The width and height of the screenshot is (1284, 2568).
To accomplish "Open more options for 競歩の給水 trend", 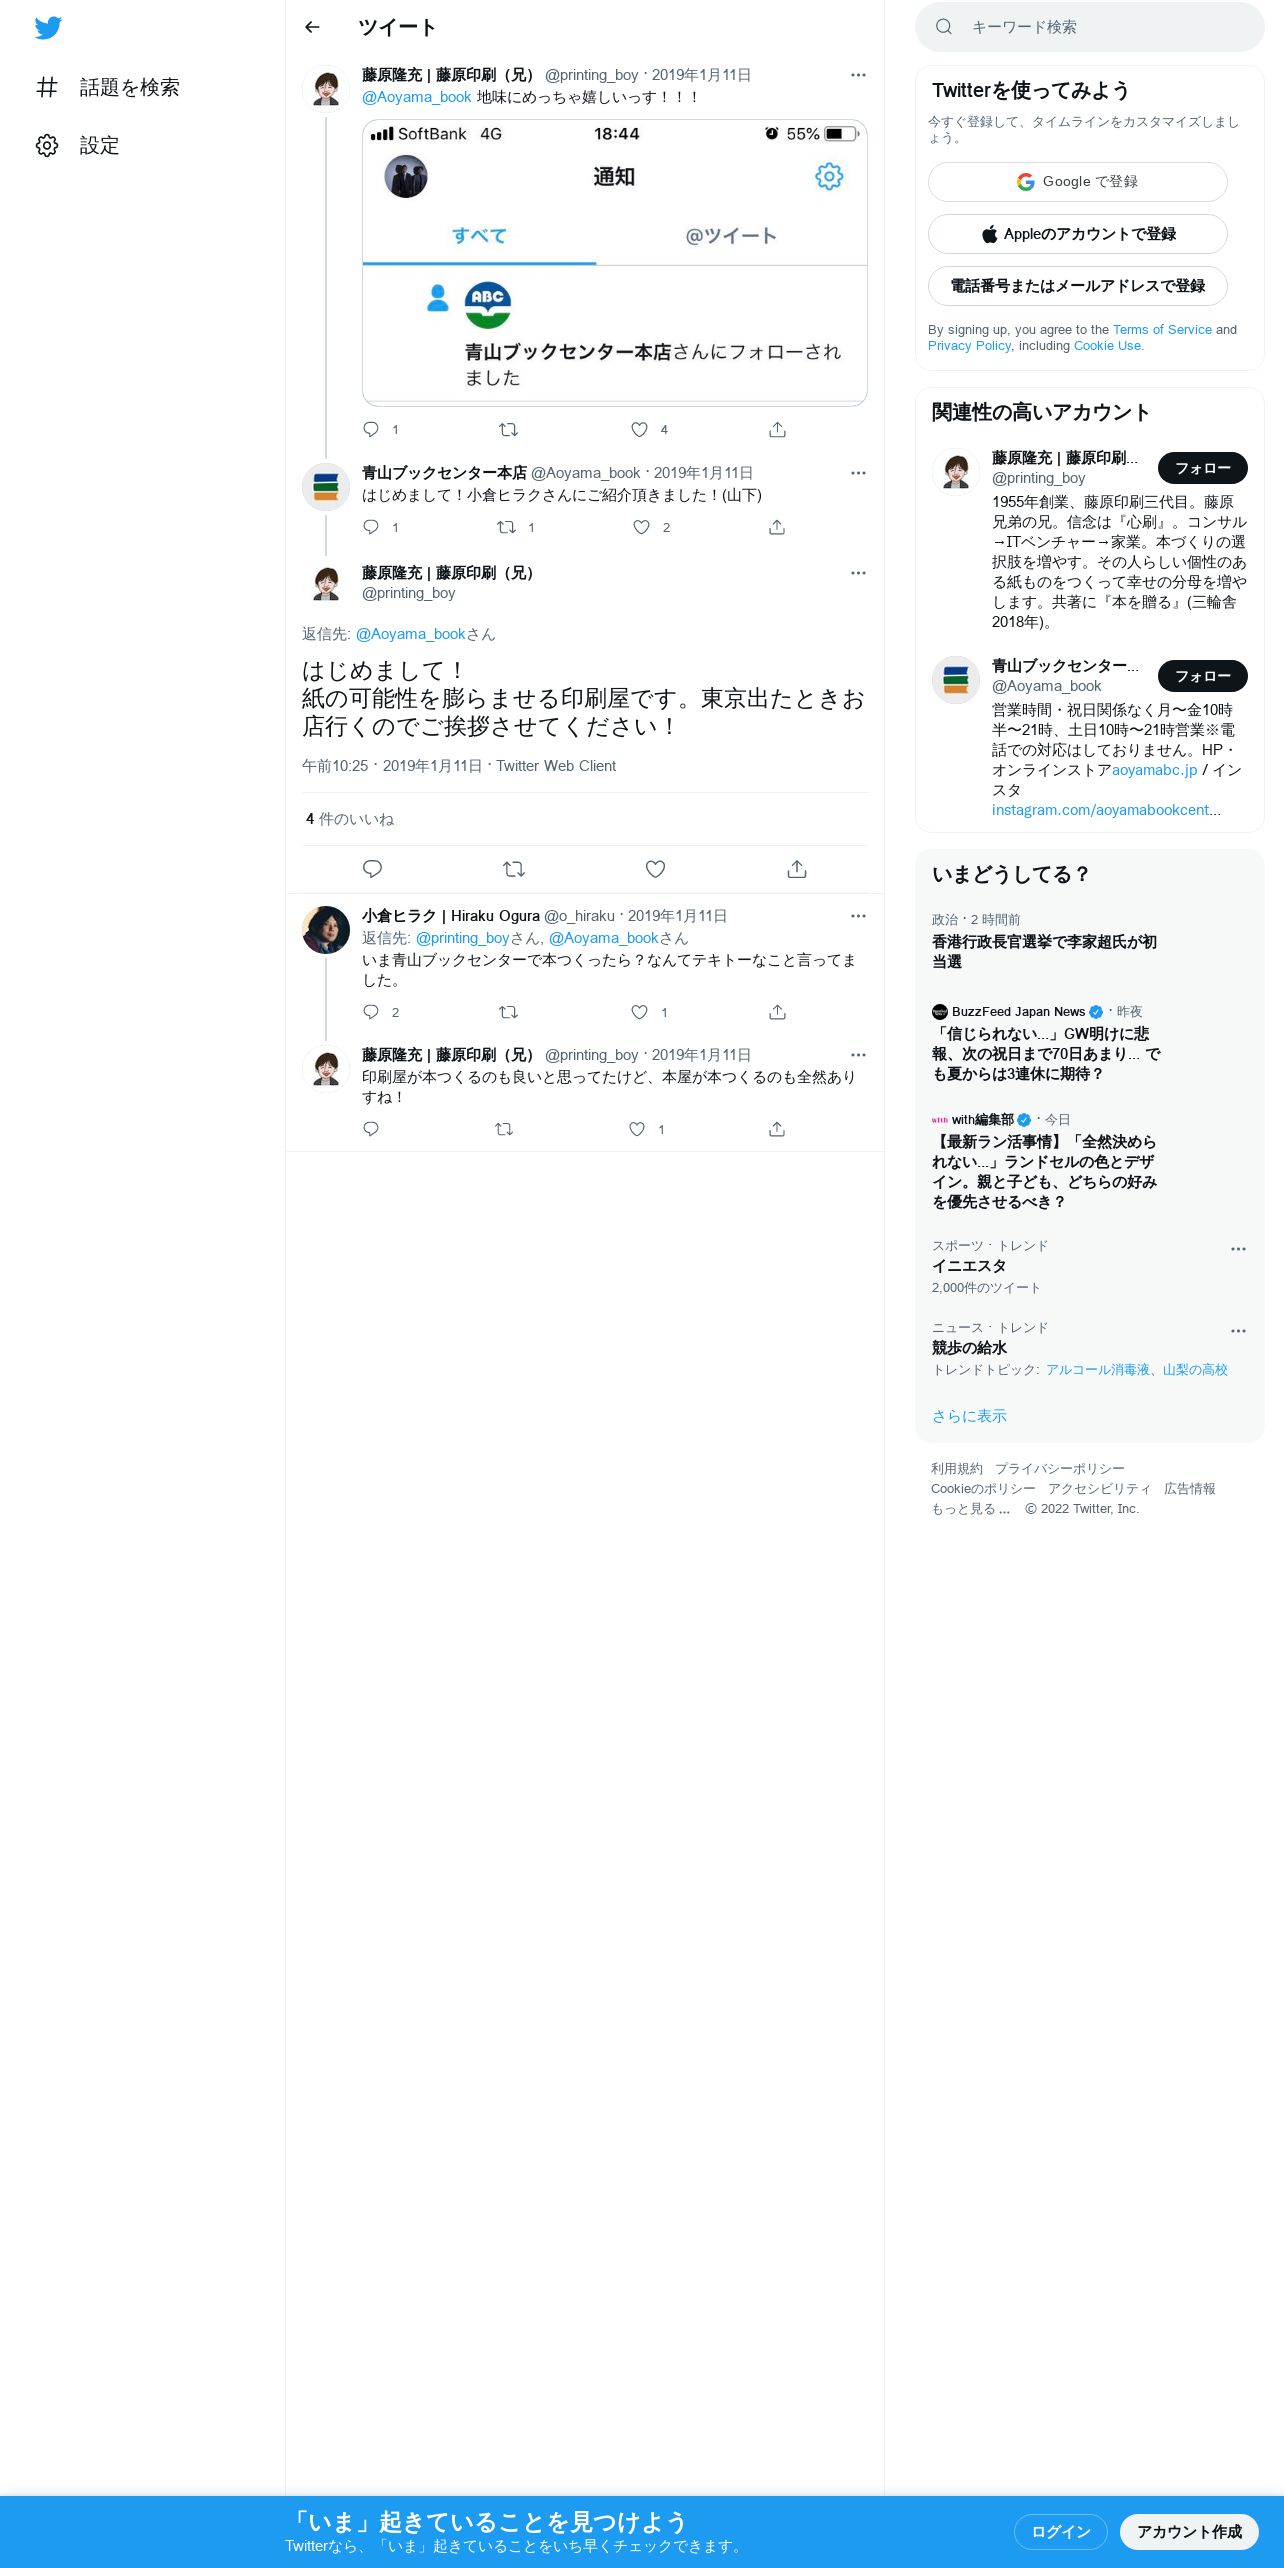I will pos(1238,1331).
